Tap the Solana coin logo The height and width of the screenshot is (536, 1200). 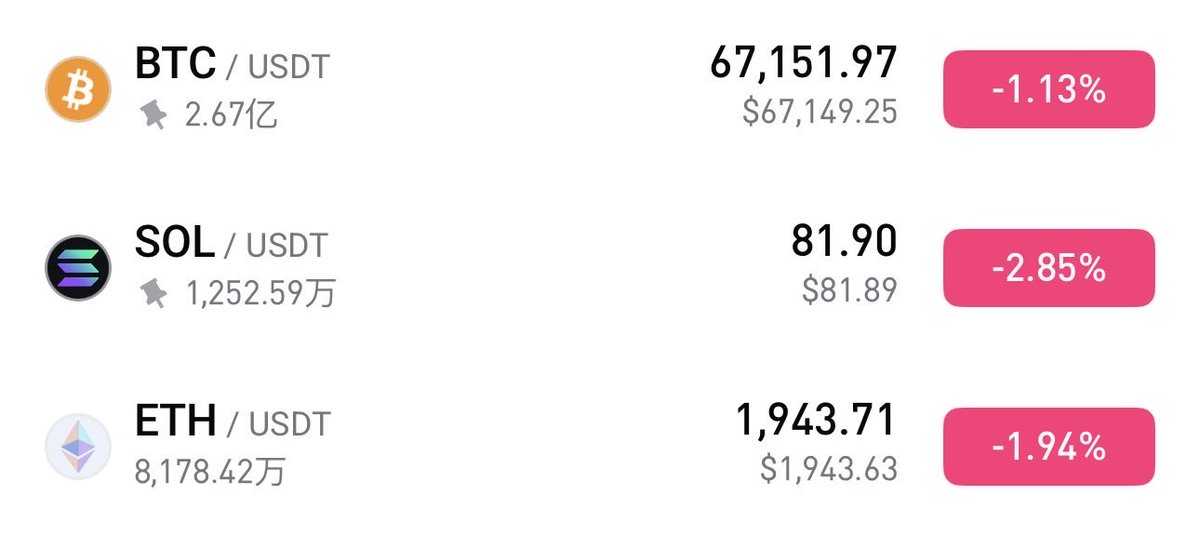tap(78, 267)
